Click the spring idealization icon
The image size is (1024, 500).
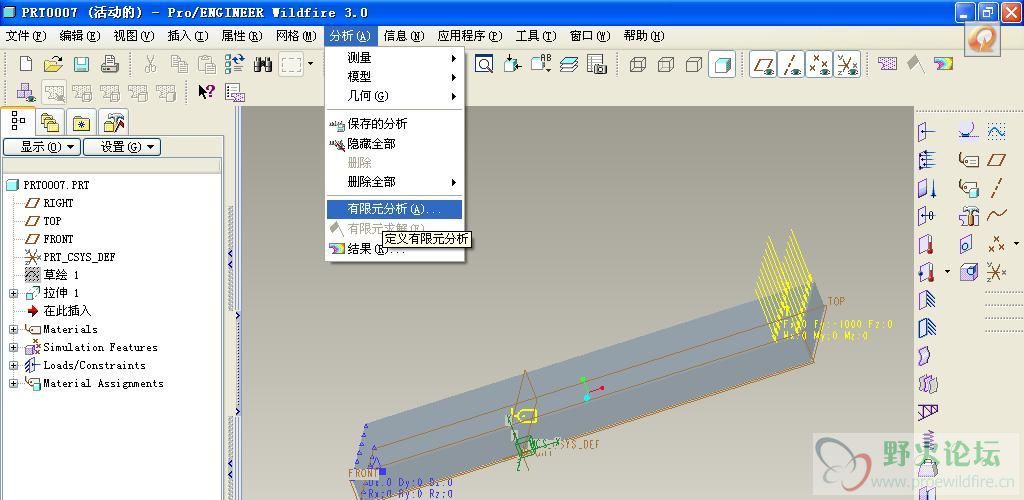pos(927,440)
